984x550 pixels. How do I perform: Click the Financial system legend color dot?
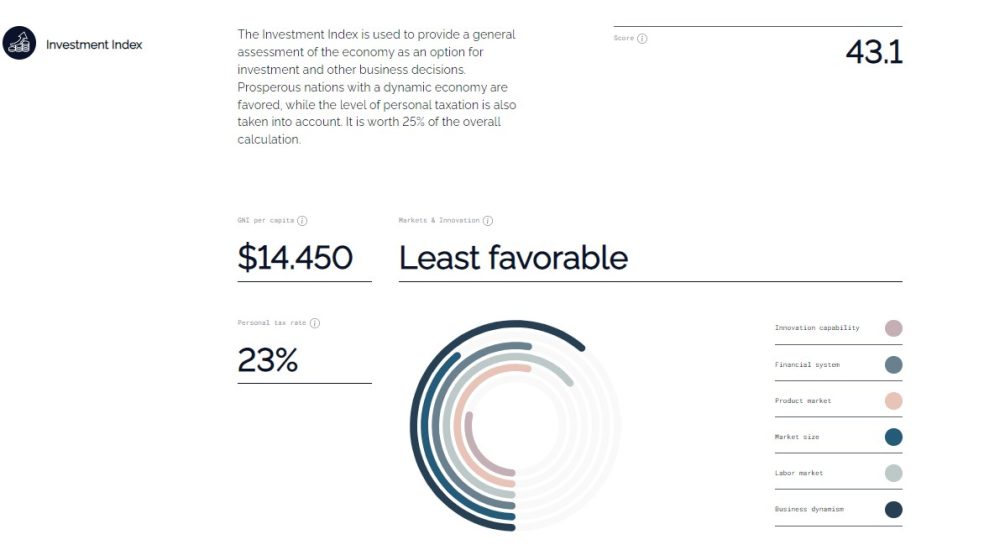click(893, 365)
